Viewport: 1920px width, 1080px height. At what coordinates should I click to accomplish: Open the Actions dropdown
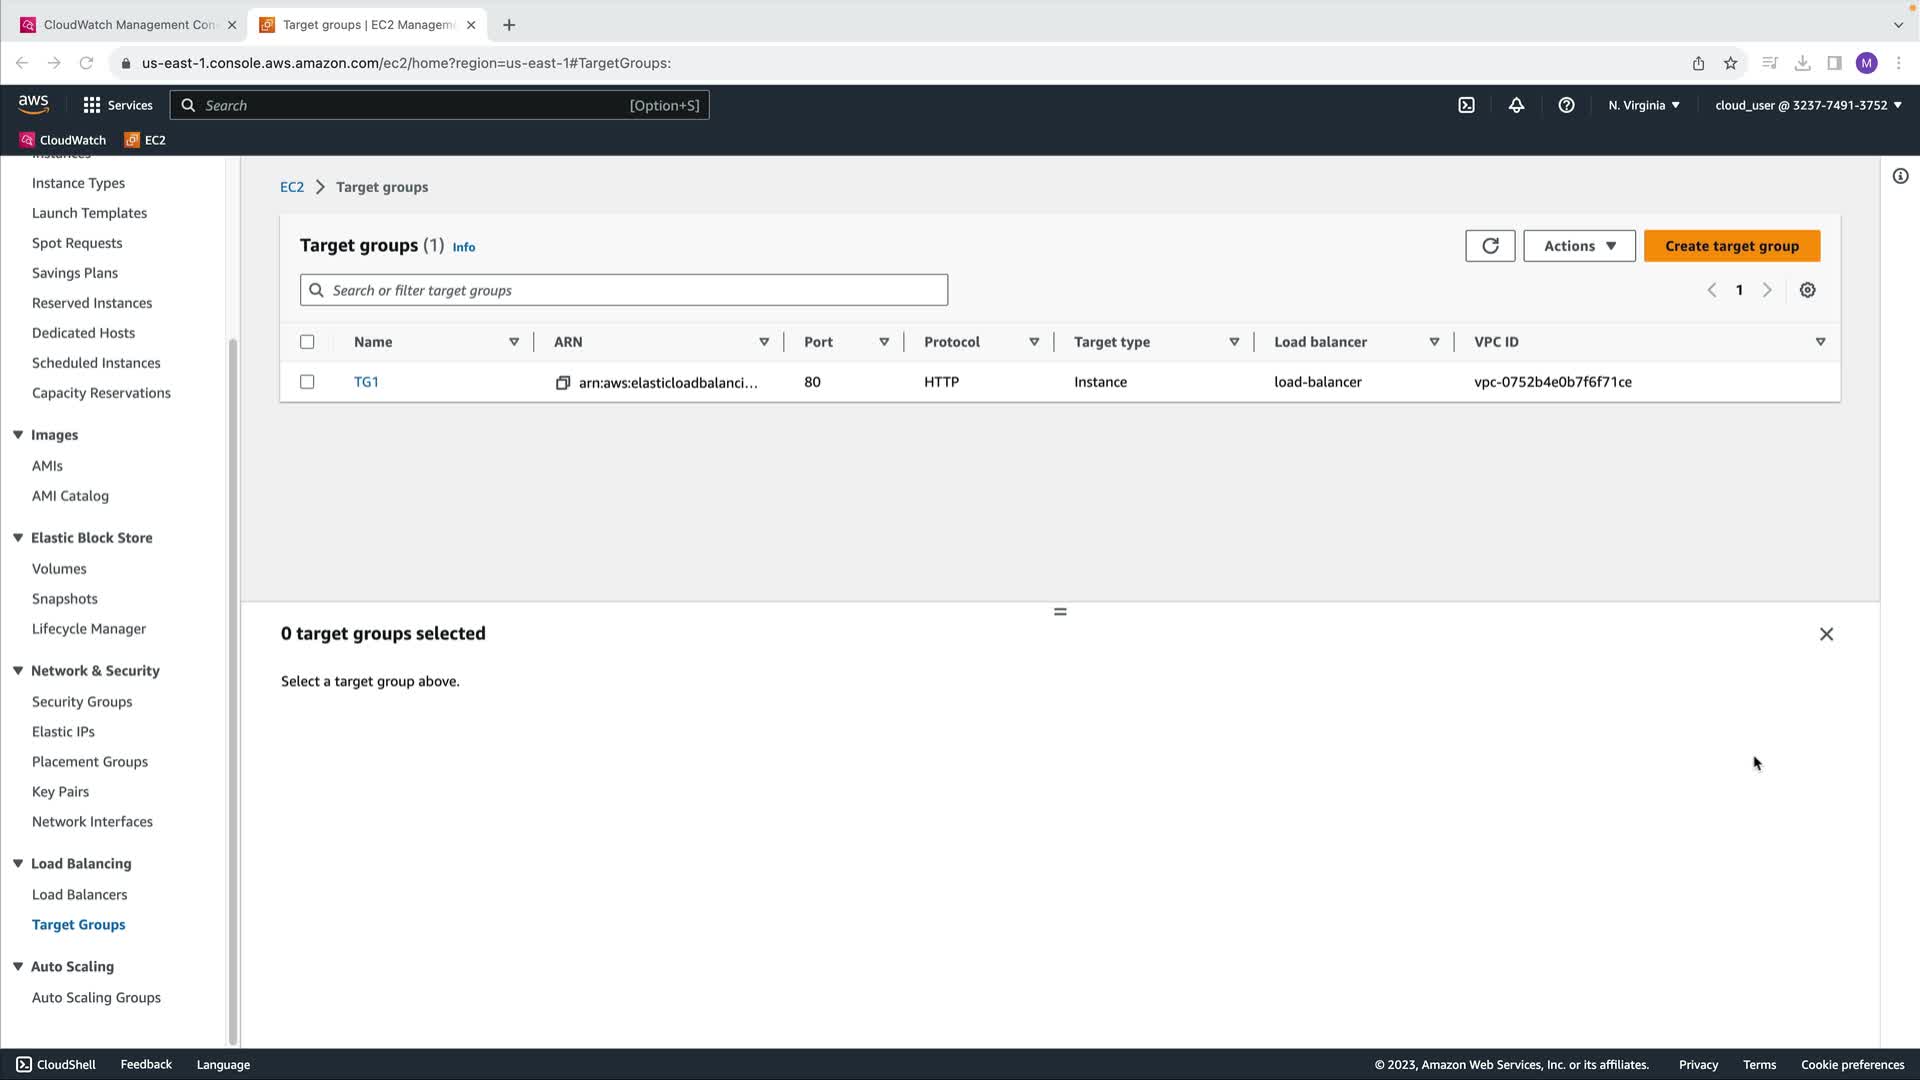[x=1579, y=246]
